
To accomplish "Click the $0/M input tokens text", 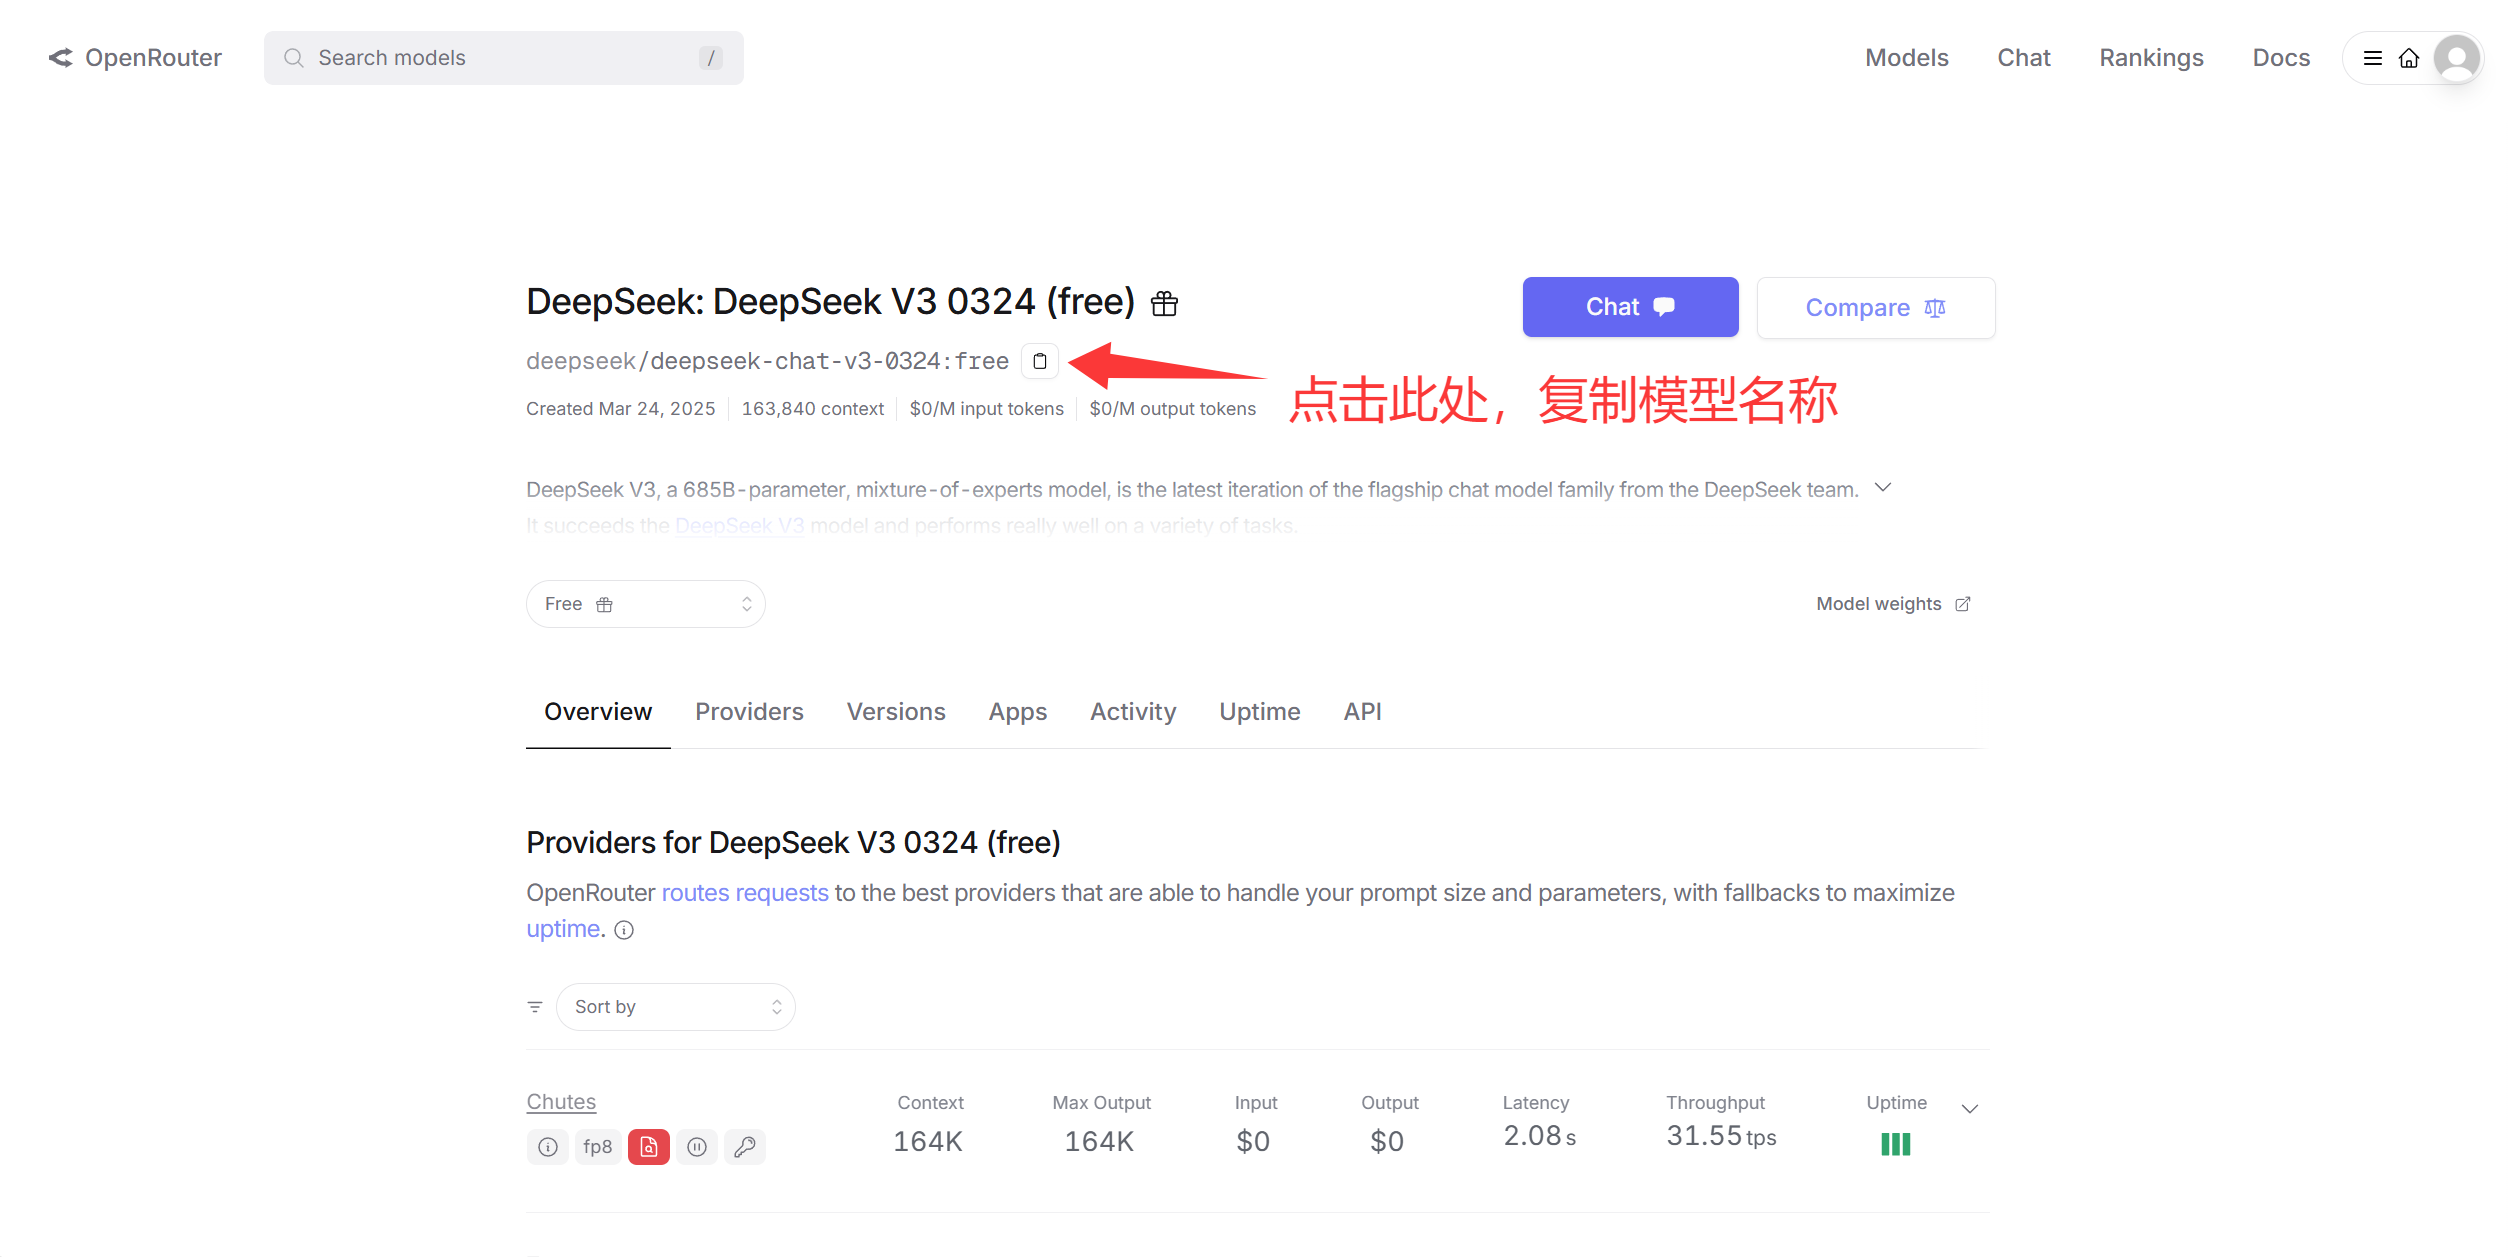I will [987, 409].
